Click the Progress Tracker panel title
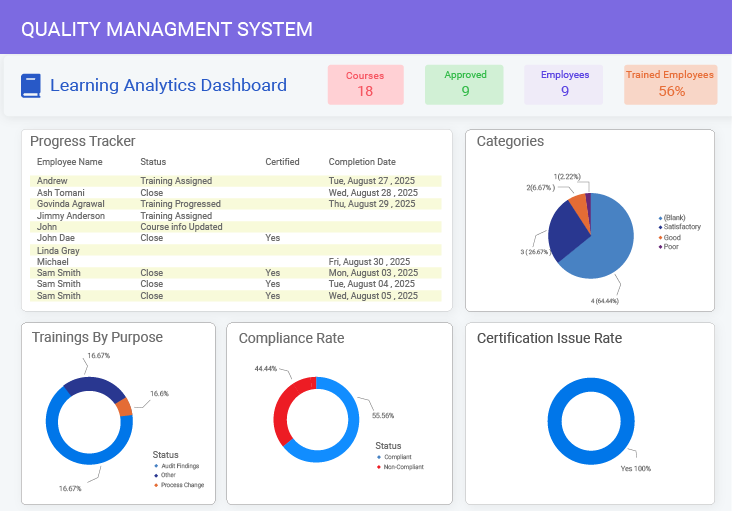The height and width of the screenshot is (511, 732). [83, 141]
